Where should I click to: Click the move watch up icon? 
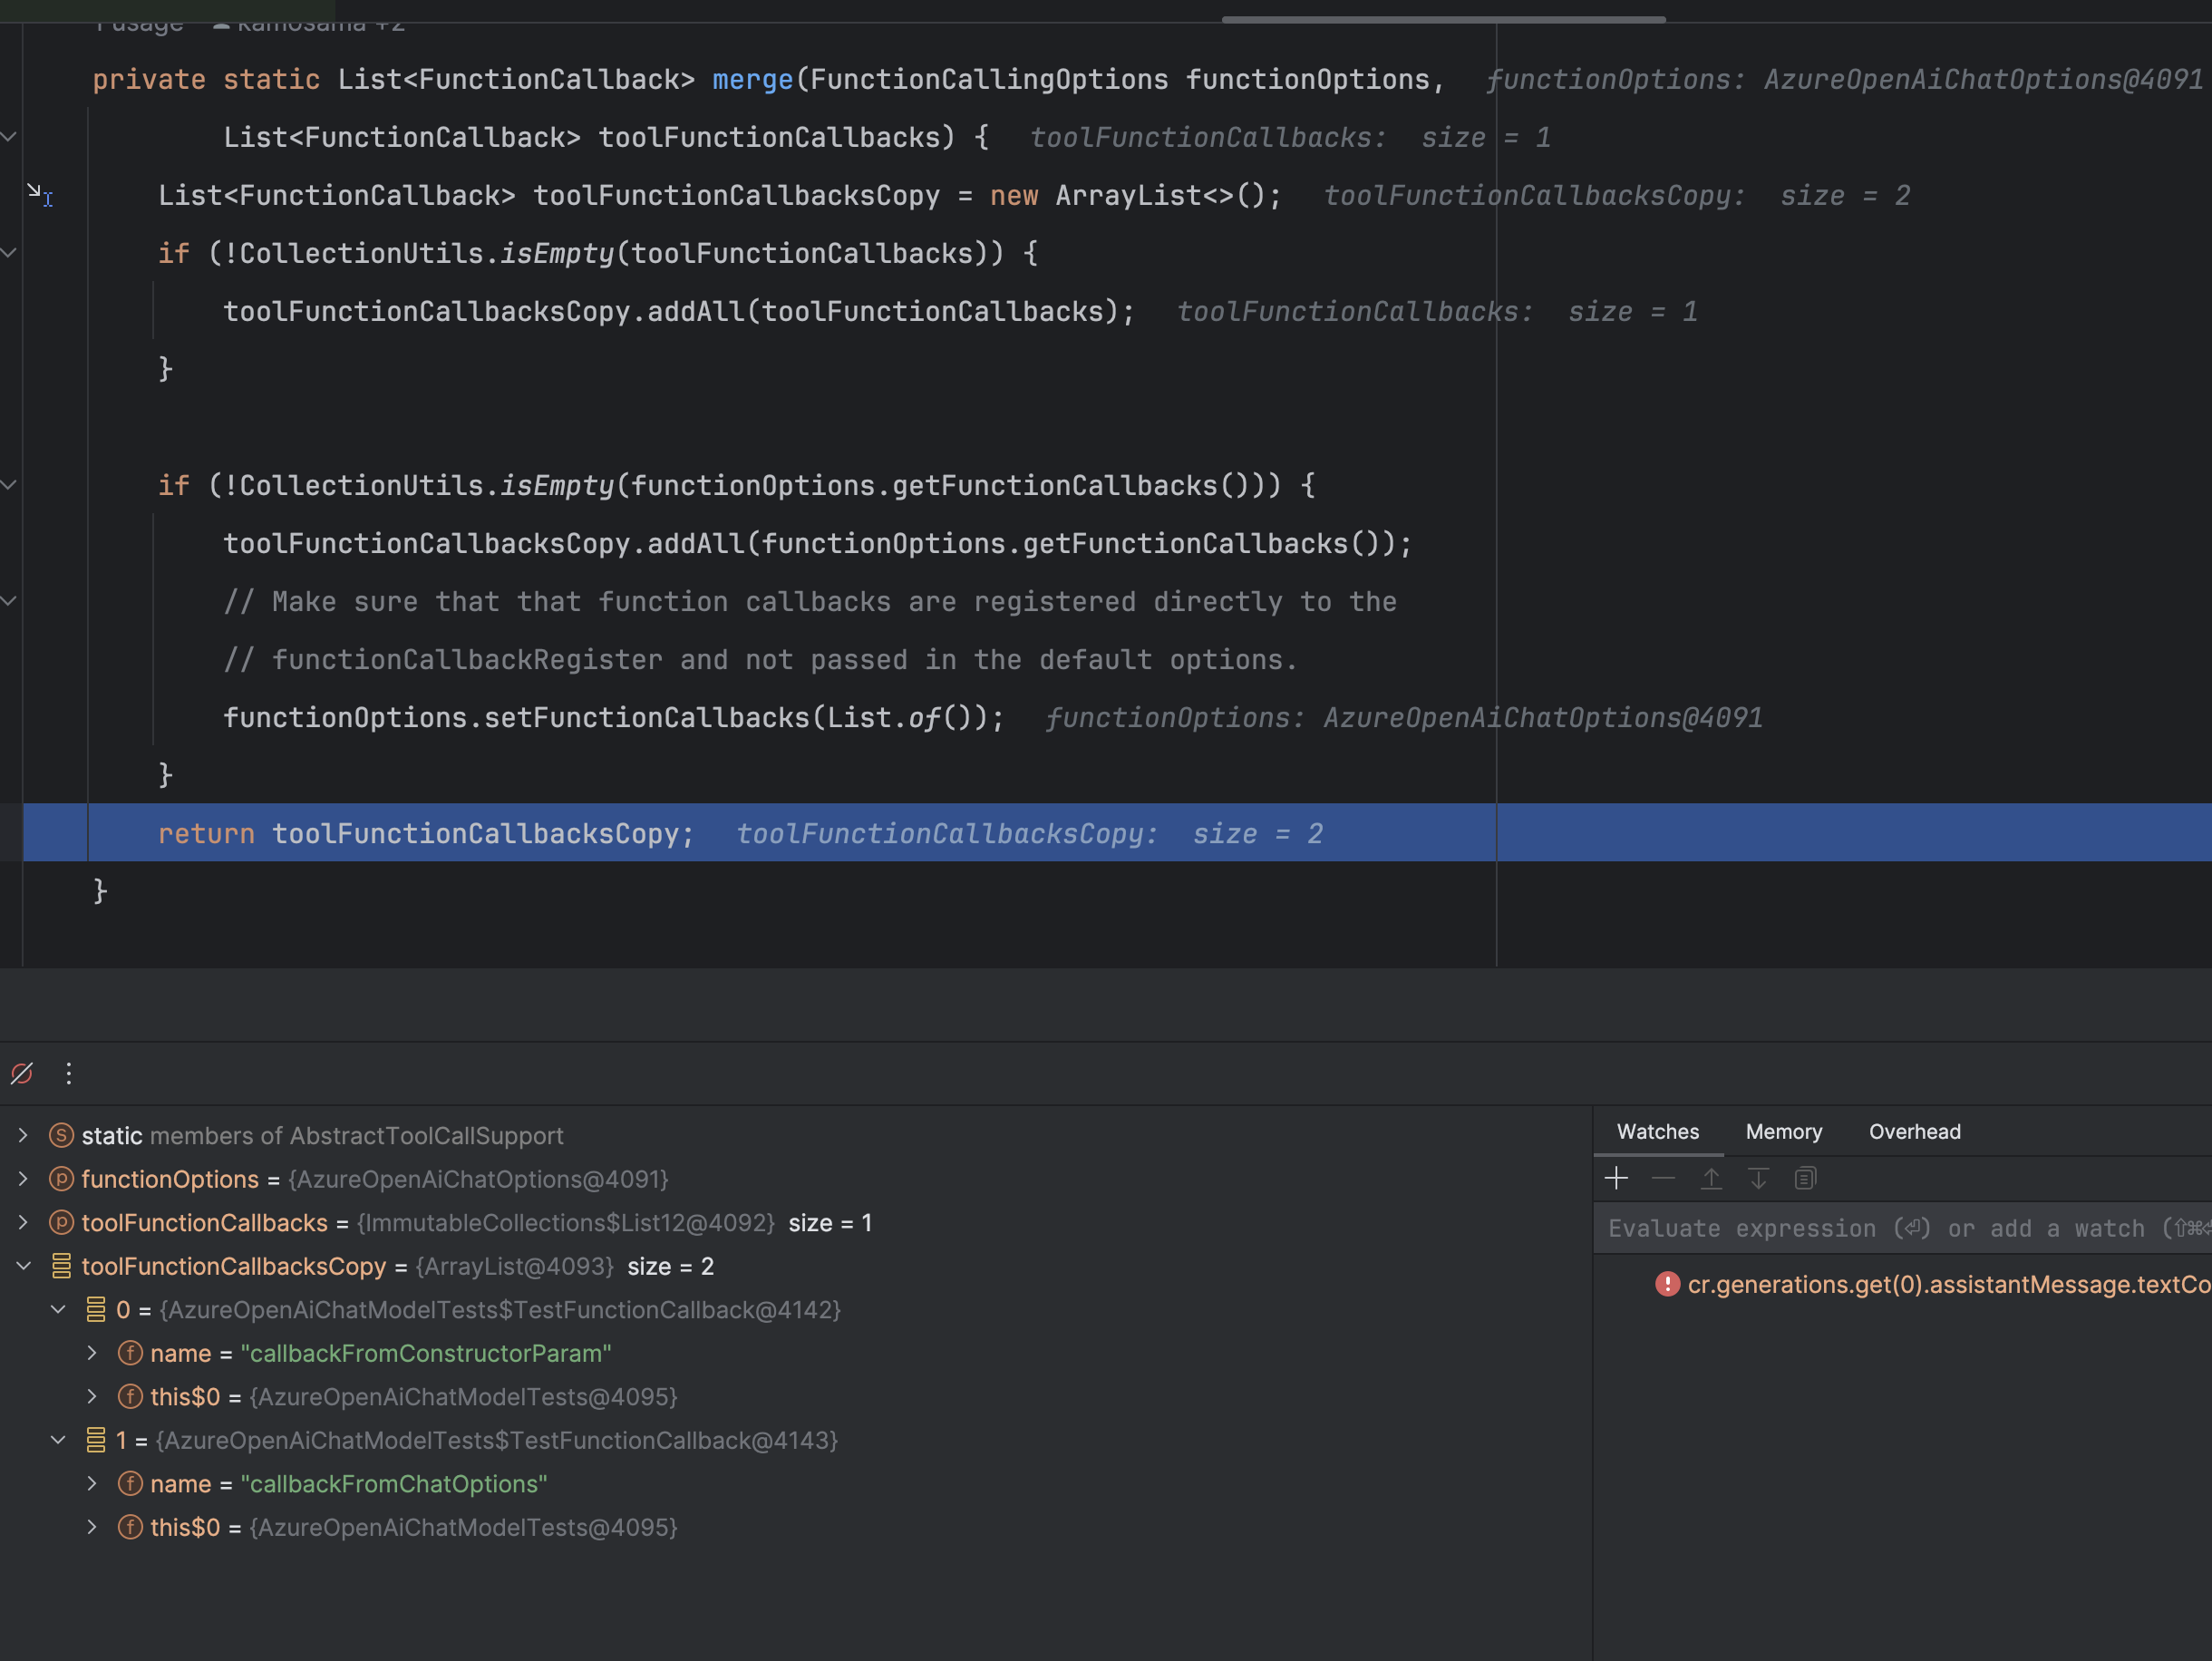[1711, 1178]
